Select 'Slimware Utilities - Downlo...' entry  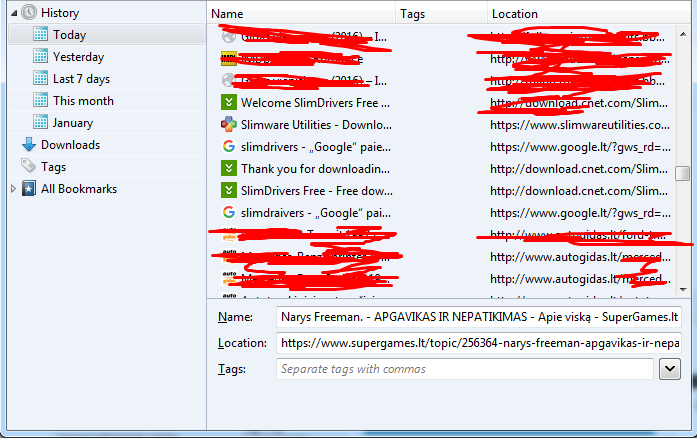tap(316, 125)
